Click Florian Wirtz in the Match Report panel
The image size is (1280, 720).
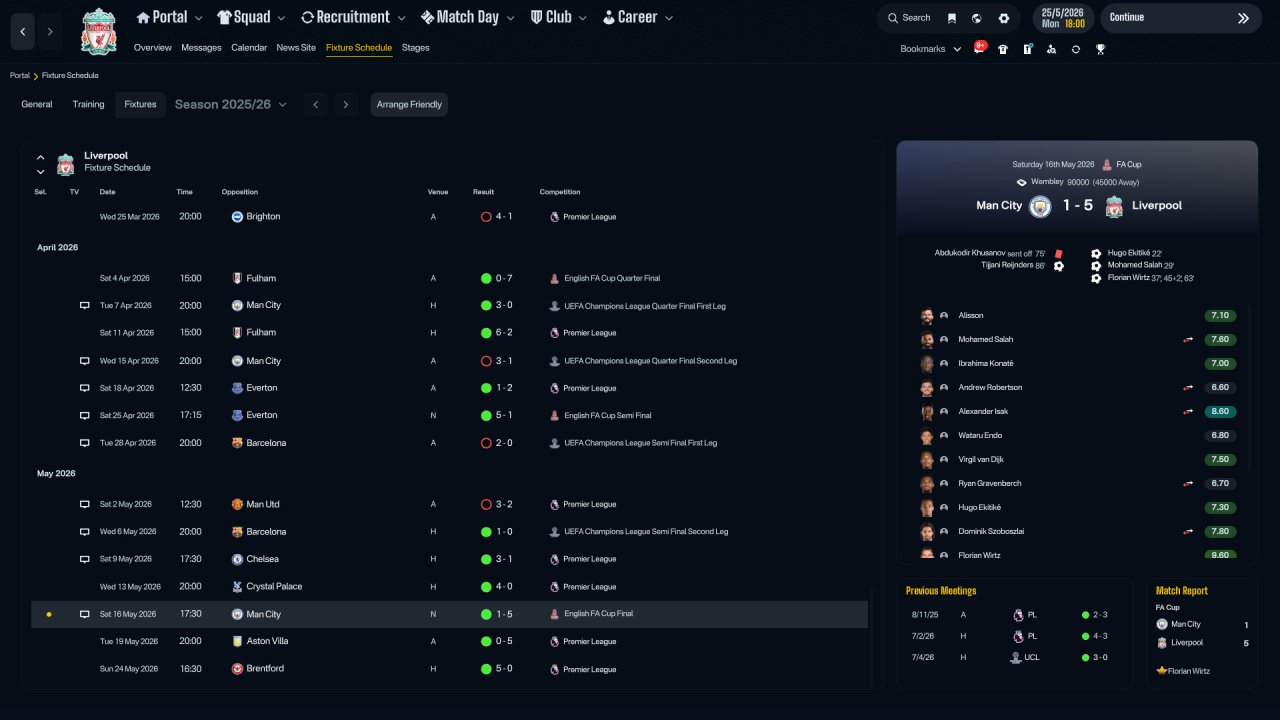coord(1188,671)
